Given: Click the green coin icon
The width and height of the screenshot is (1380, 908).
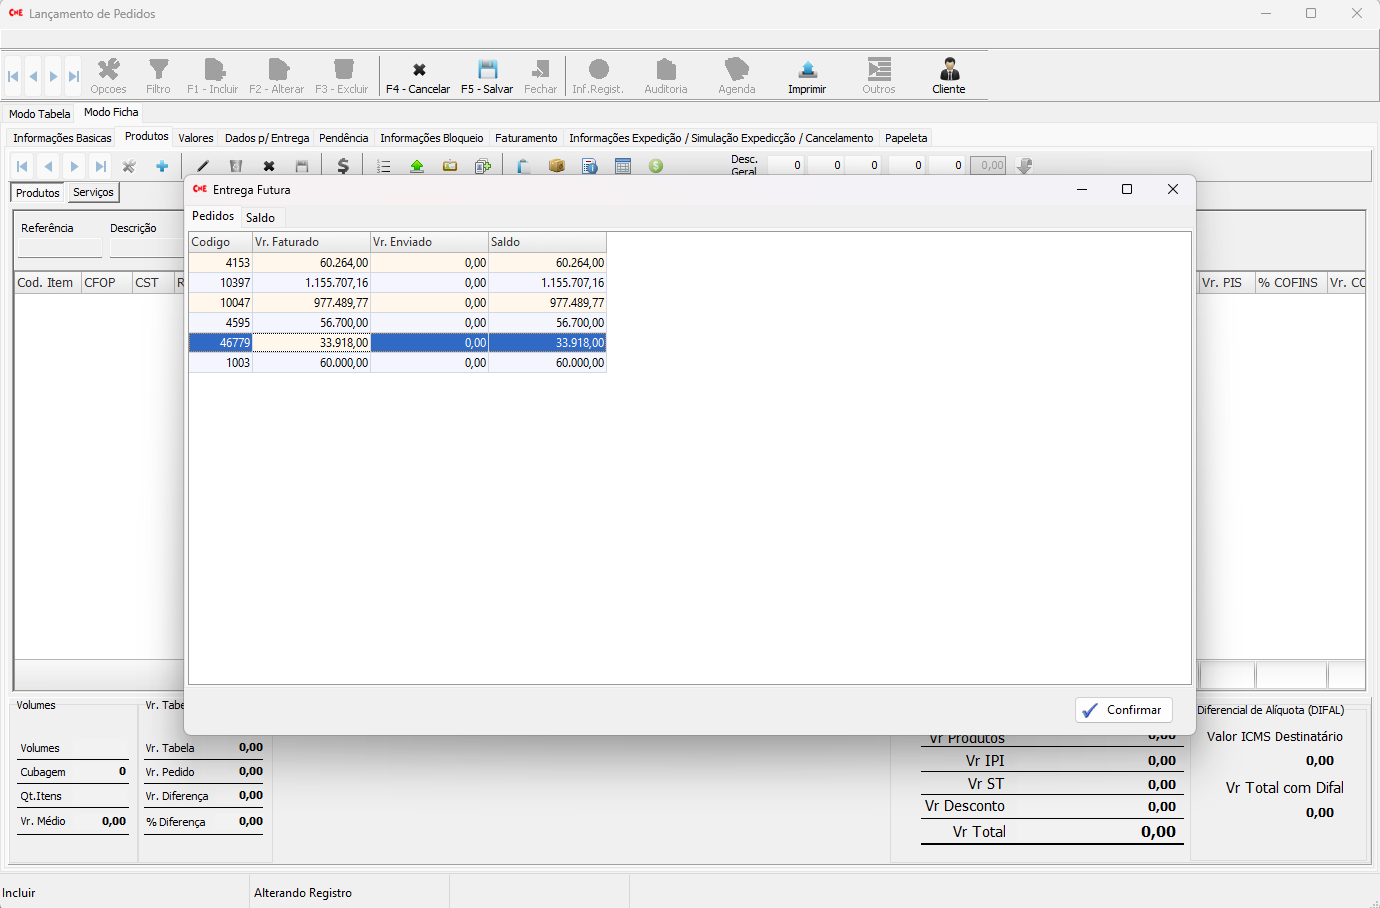Looking at the screenshot, I should pos(656,166).
